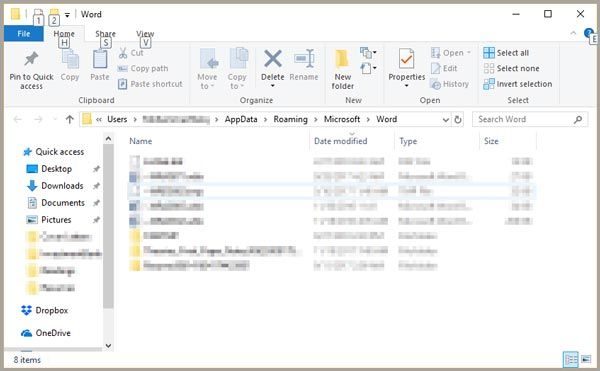Open the Recent locations dropdown arrow
The width and height of the screenshot is (600, 371).
pyautogui.click(x=55, y=119)
